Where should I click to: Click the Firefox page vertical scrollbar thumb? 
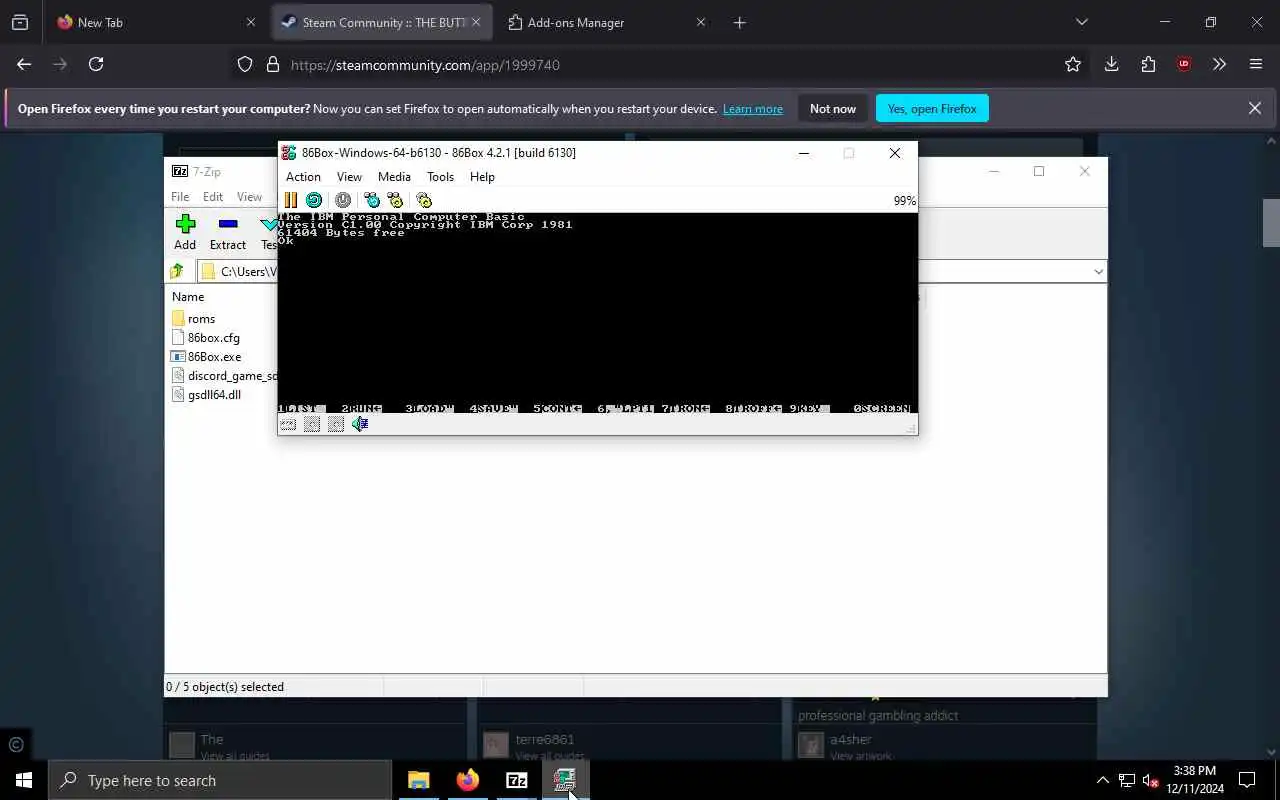[1271, 223]
